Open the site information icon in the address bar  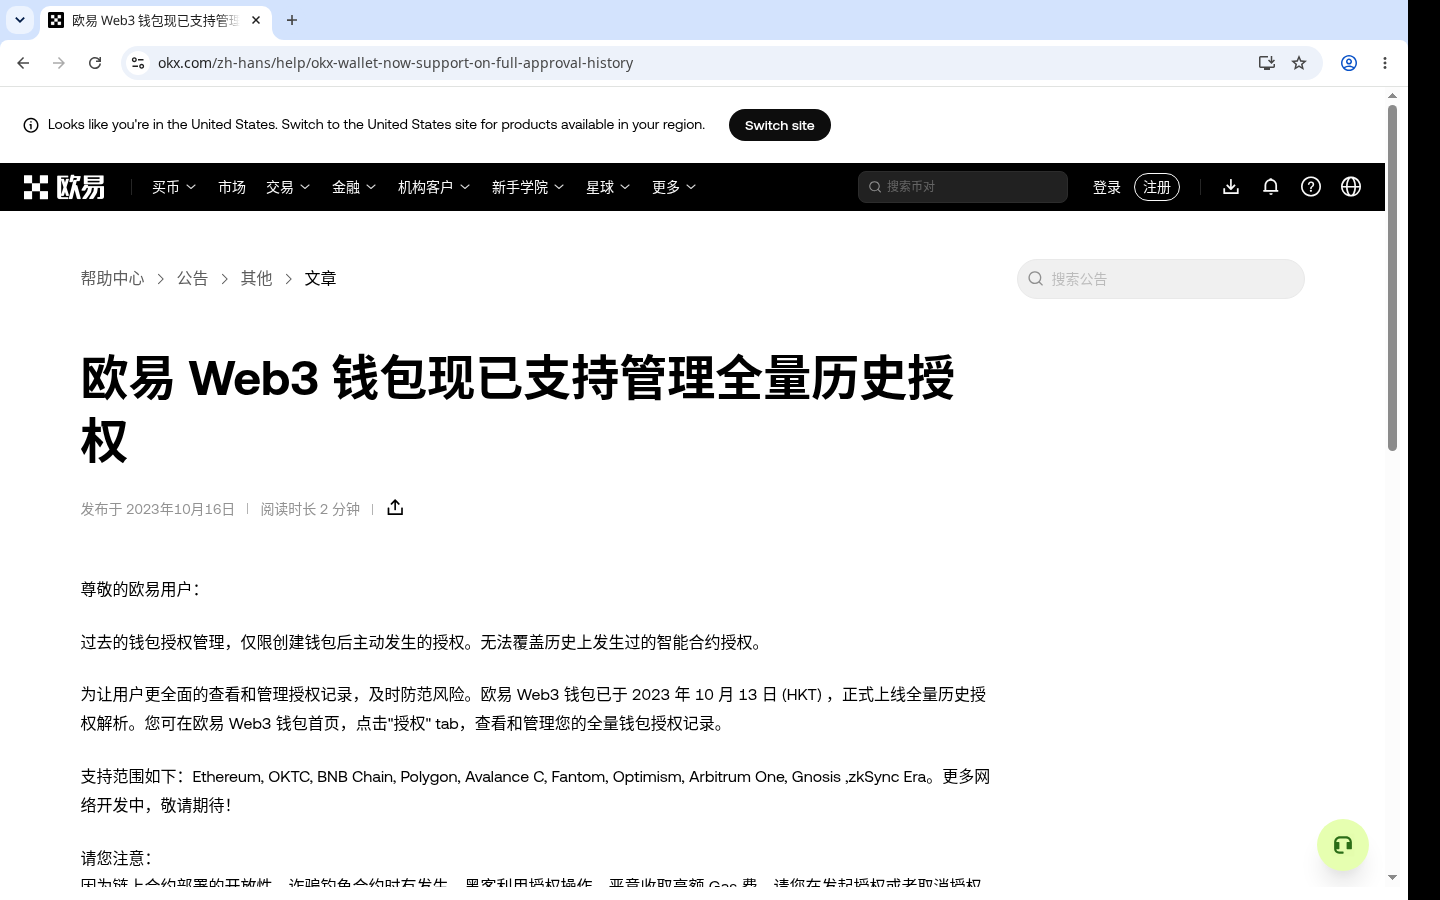pos(138,63)
